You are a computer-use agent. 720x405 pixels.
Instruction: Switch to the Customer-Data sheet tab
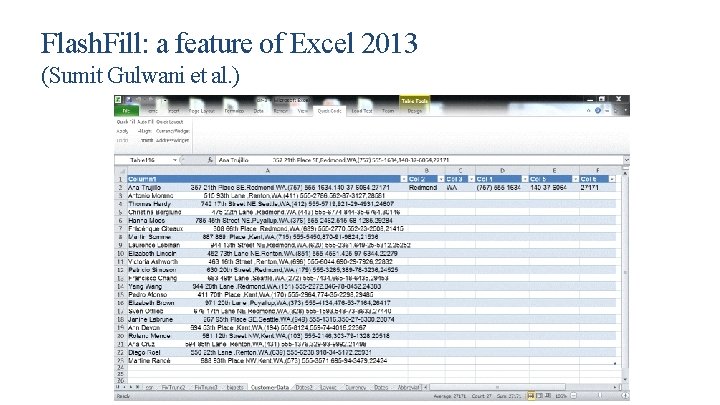tap(270, 388)
